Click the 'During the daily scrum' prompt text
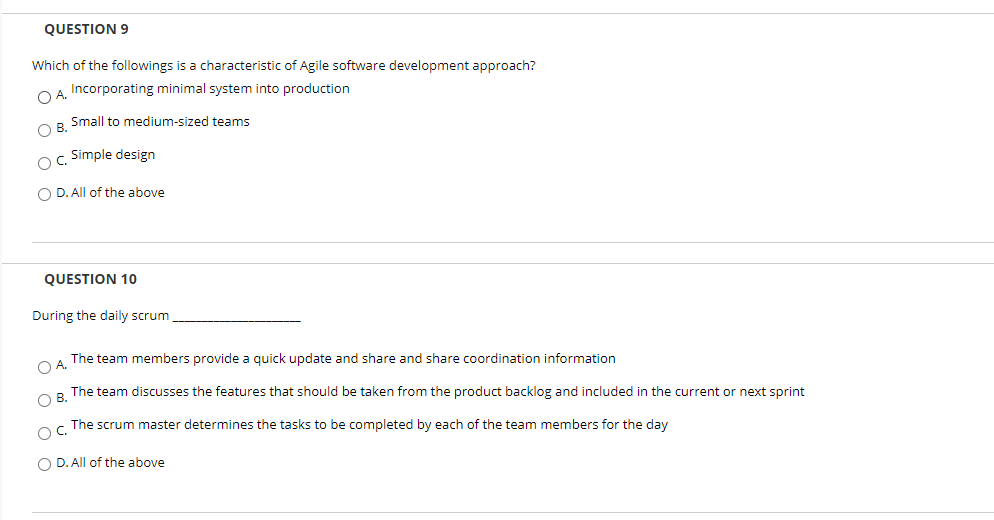The width and height of the screenshot is (994, 520). point(101,316)
